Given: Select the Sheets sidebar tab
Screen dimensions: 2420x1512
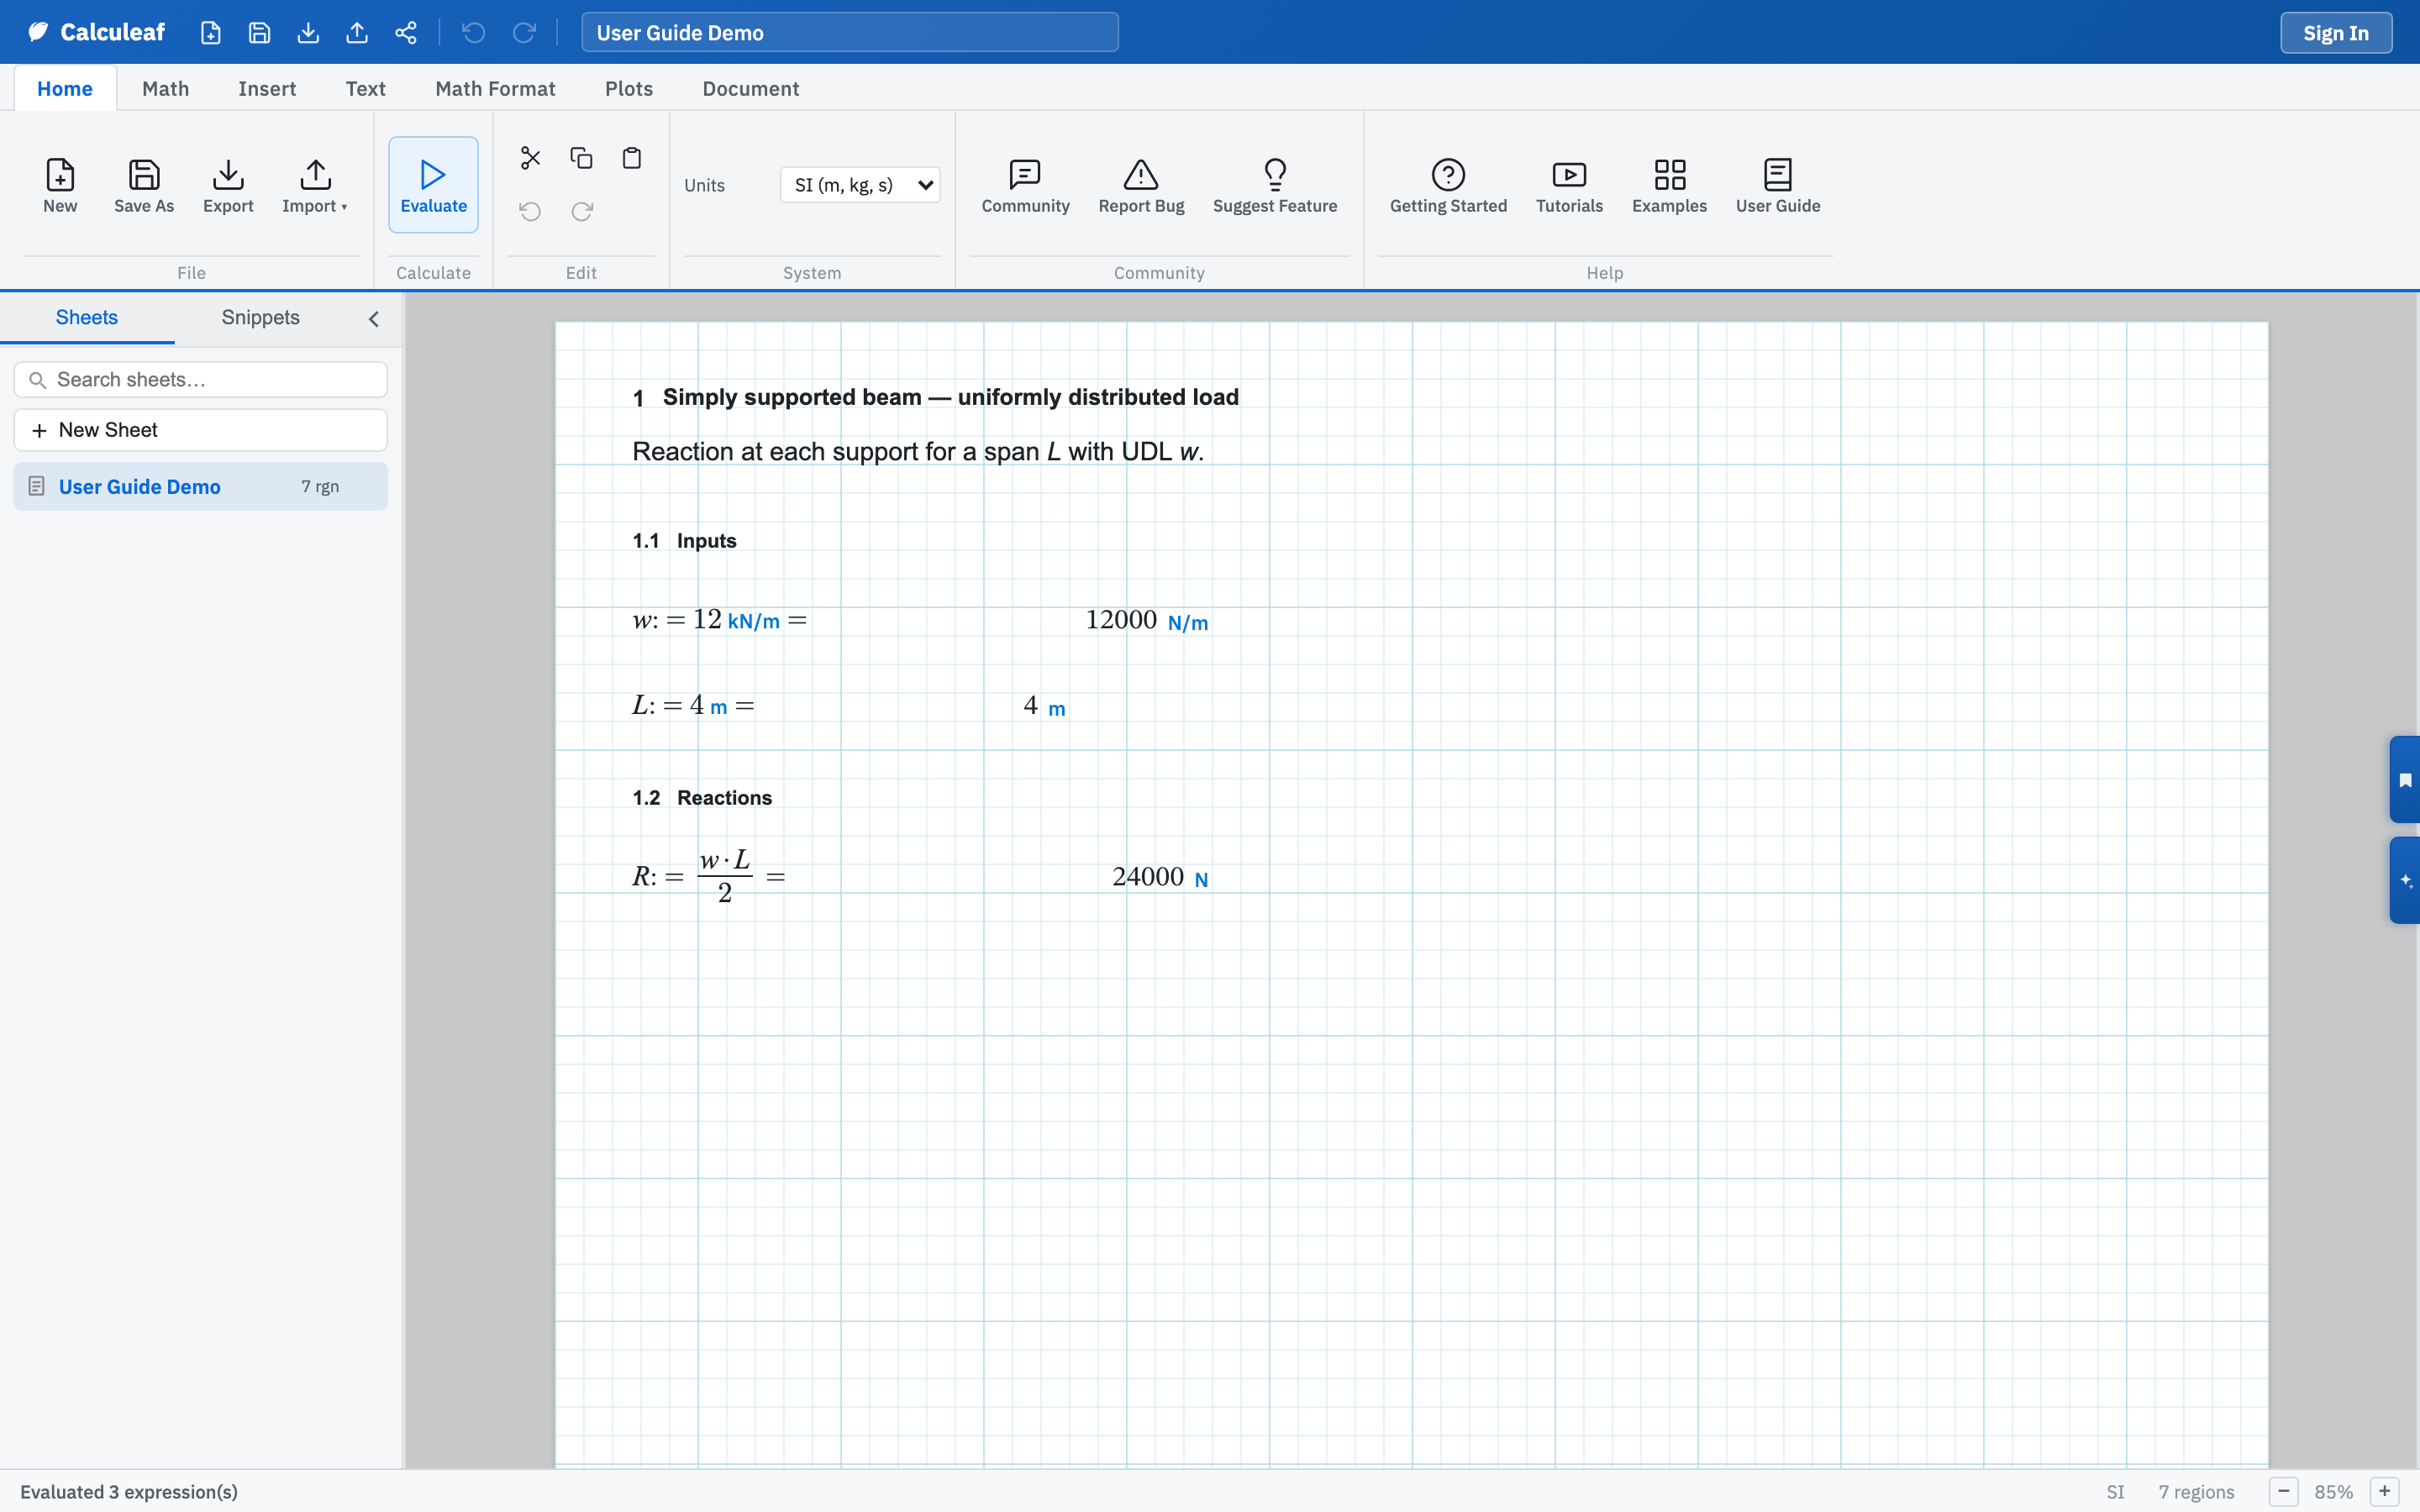Looking at the screenshot, I should tap(87, 318).
